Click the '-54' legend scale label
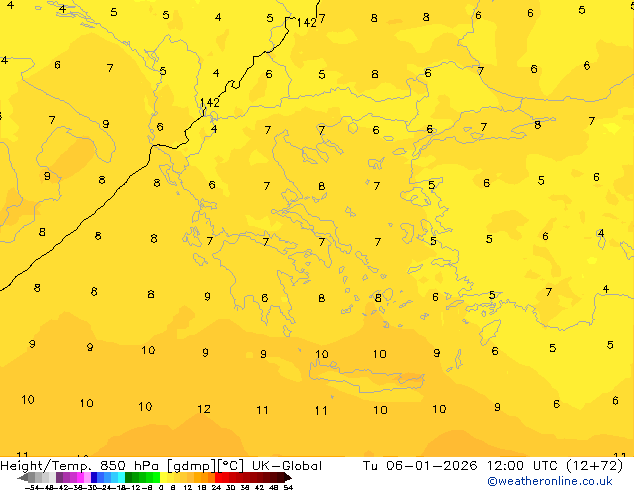The image size is (634, 490). point(32,487)
